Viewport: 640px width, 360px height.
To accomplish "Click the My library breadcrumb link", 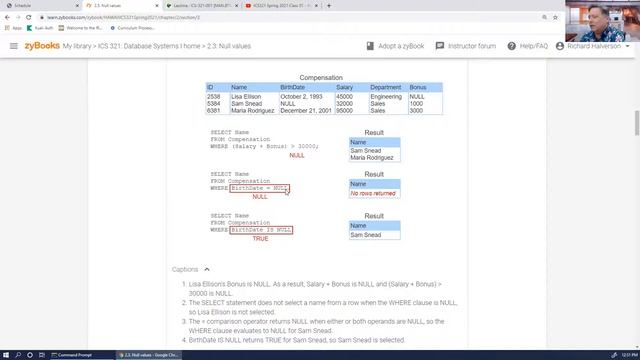I will (x=77, y=46).
